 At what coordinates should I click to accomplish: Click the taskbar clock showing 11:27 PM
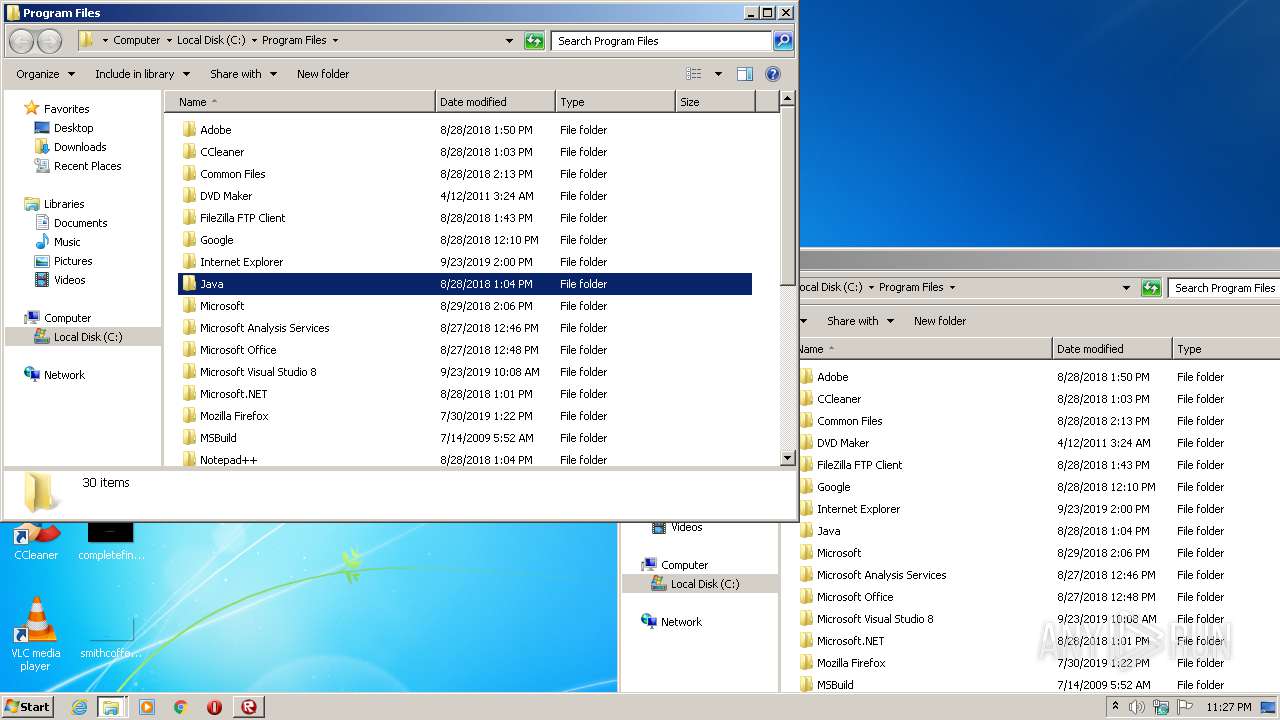click(x=1229, y=707)
